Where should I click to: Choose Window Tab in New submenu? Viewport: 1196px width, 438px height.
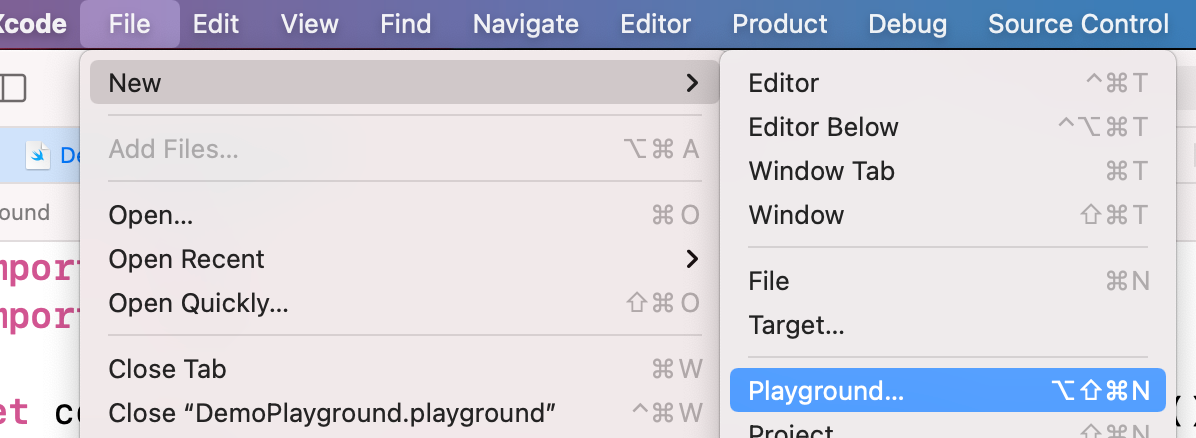point(948,171)
